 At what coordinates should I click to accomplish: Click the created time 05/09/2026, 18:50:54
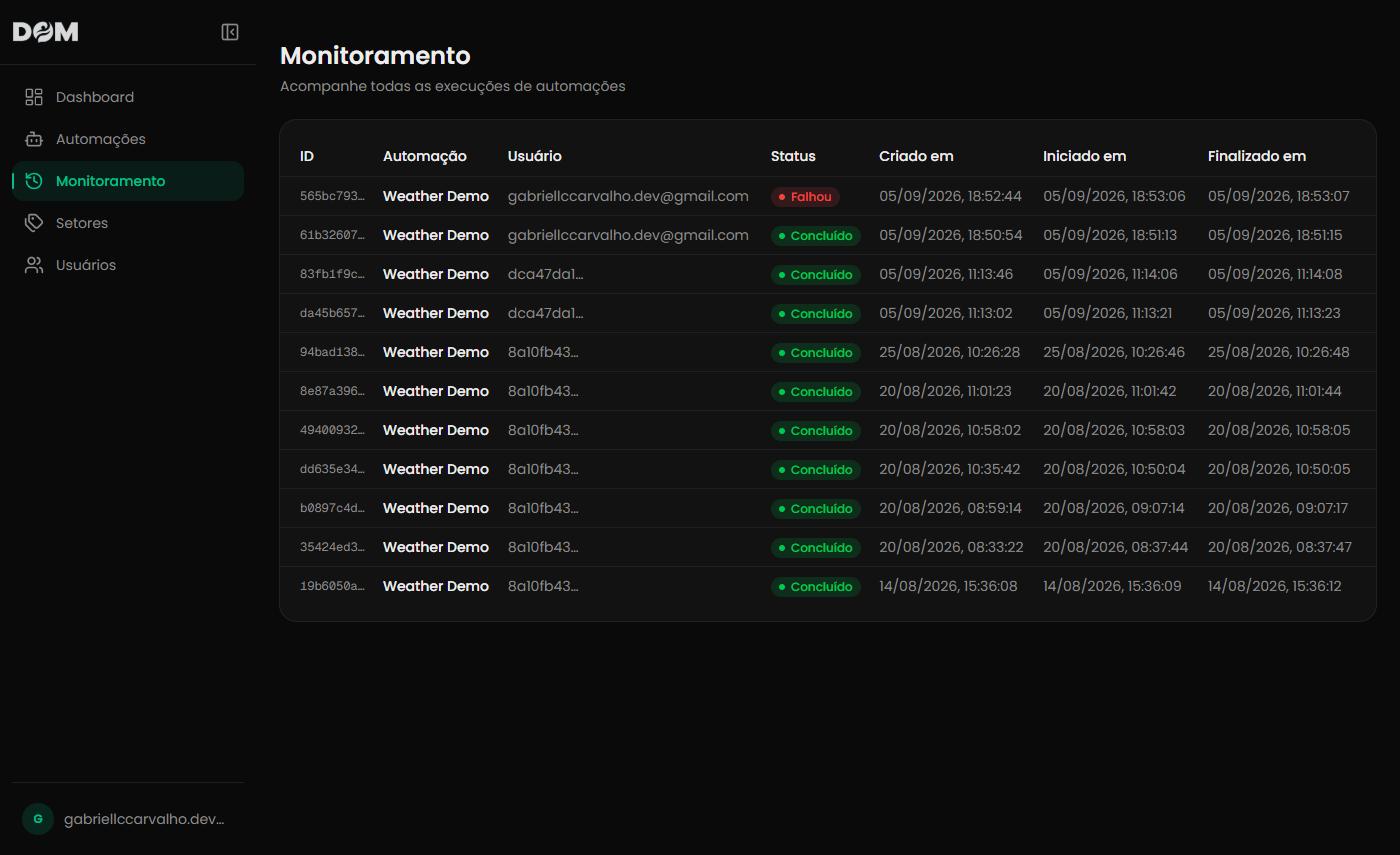coord(951,235)
